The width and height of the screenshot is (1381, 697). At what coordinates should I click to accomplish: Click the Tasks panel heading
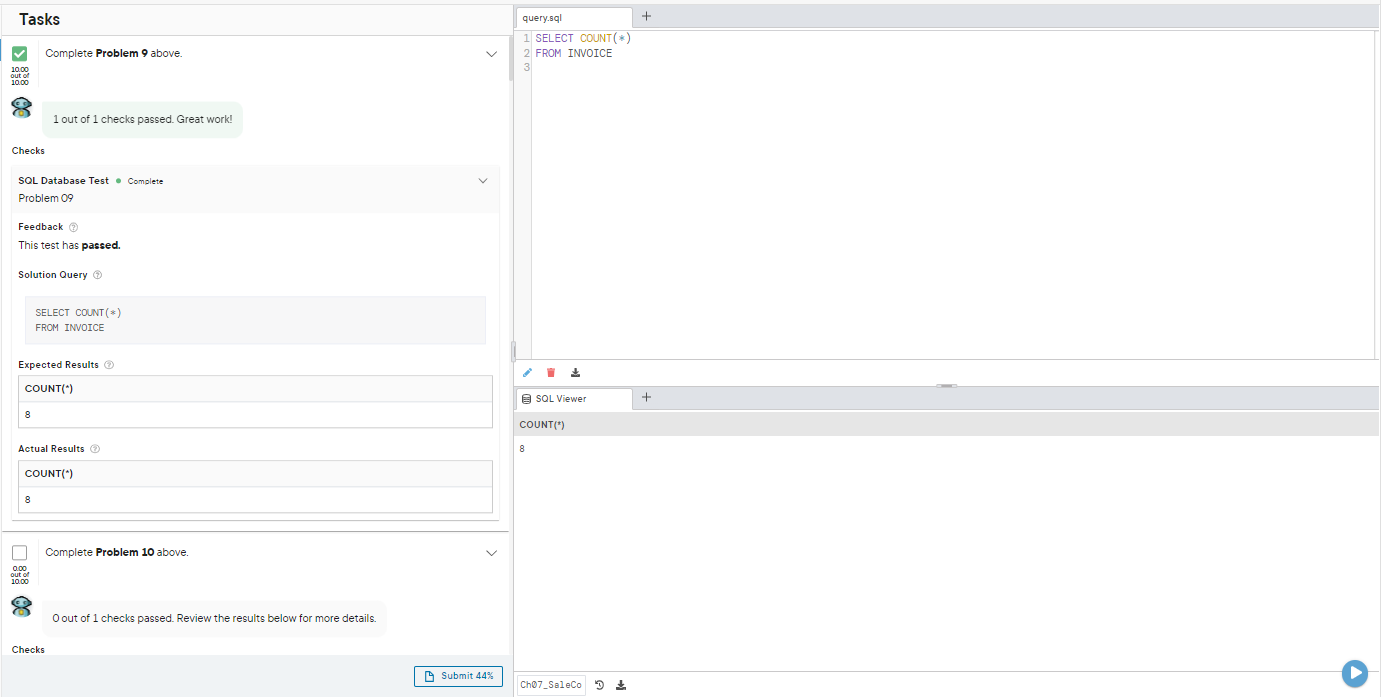[x=39, y=20]
